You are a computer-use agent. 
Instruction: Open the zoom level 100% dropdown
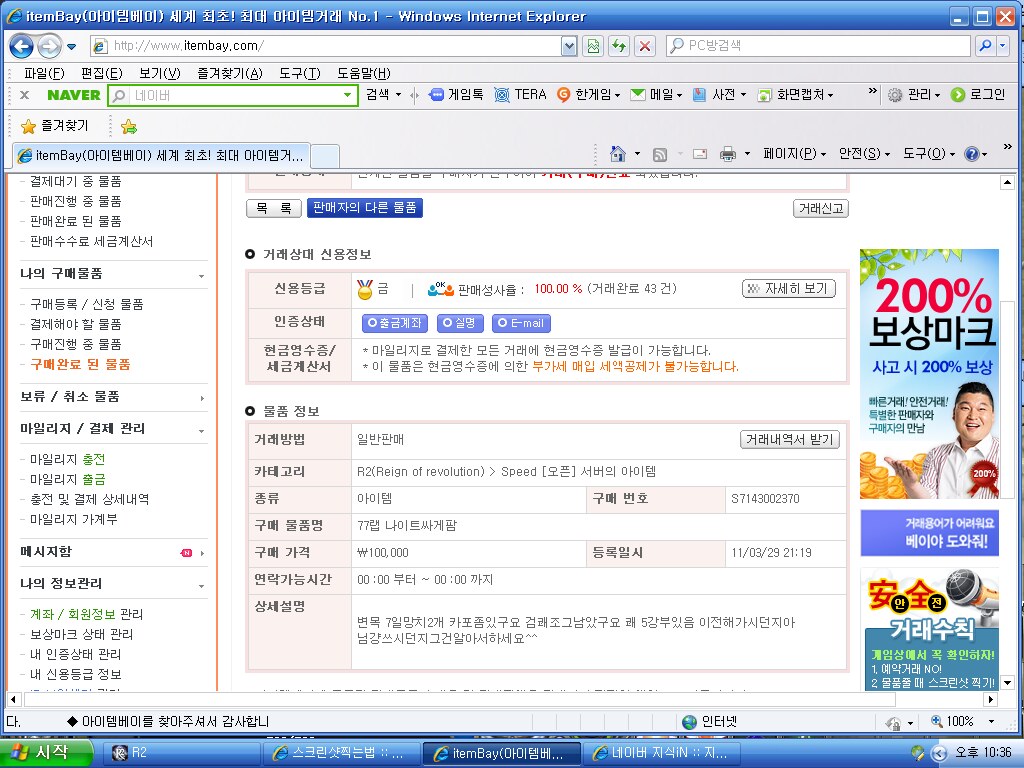click(991, 721)
